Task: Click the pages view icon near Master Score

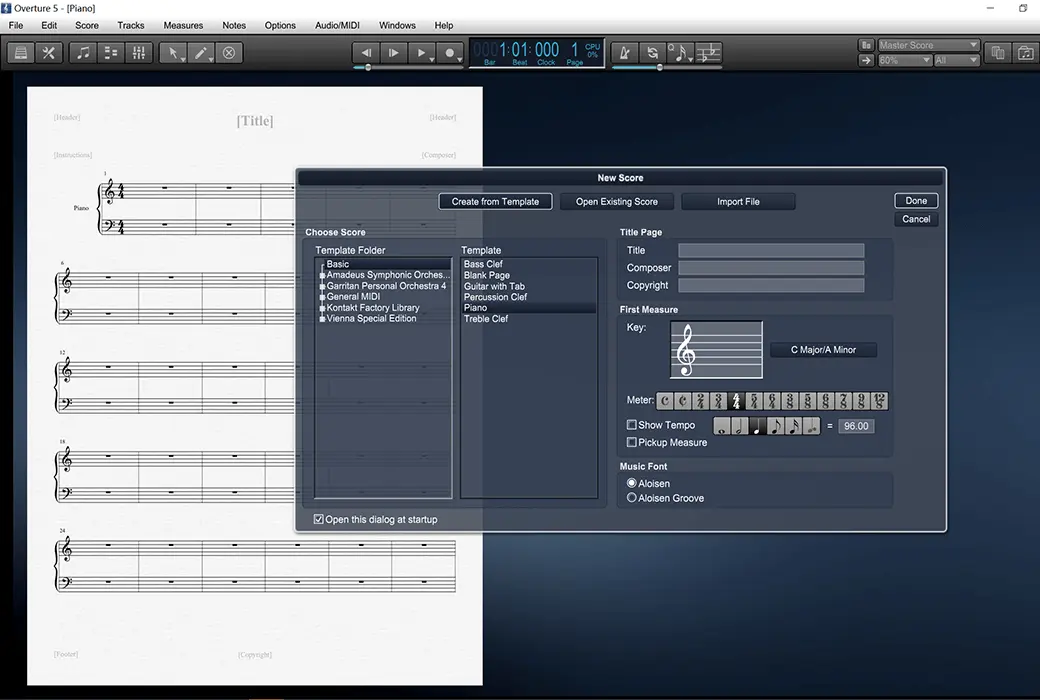Action: pos(998,53)
